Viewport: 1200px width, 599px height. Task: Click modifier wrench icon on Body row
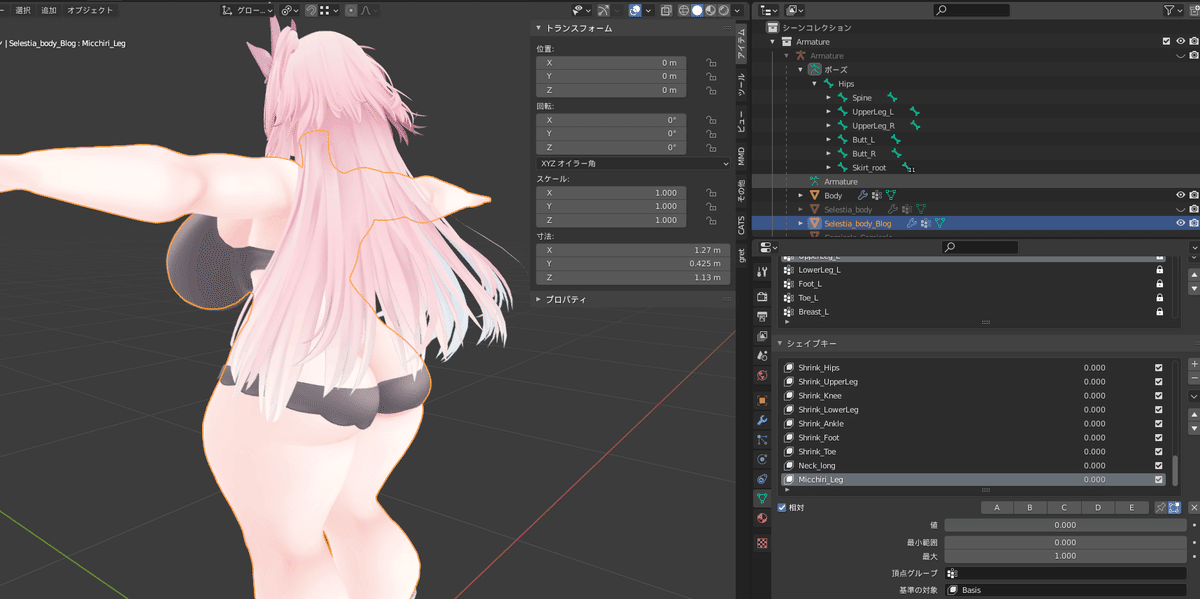point(861,196)
